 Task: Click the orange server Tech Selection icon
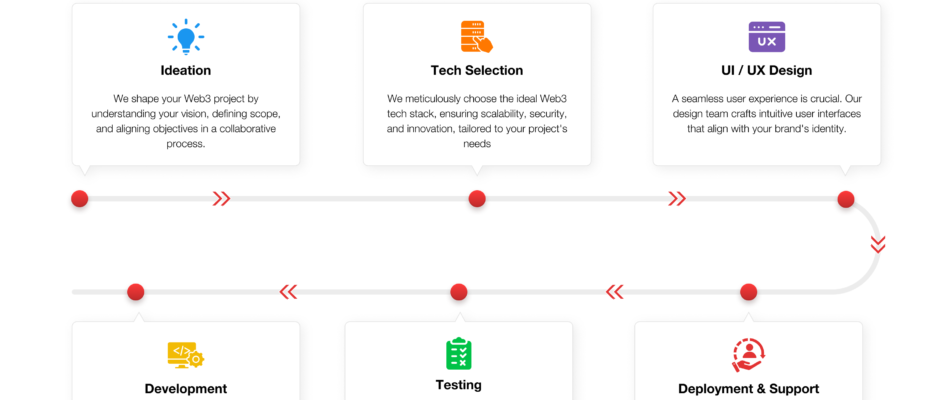(477, 36)
